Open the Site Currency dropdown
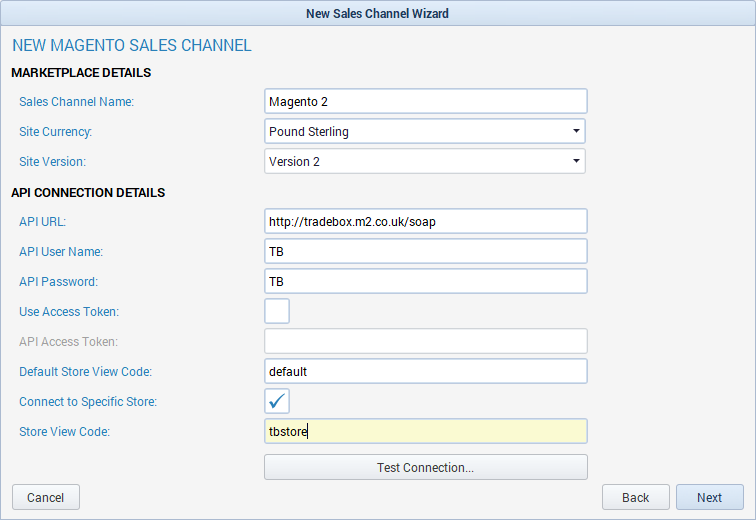756x520 pixels. click(425, 131)
